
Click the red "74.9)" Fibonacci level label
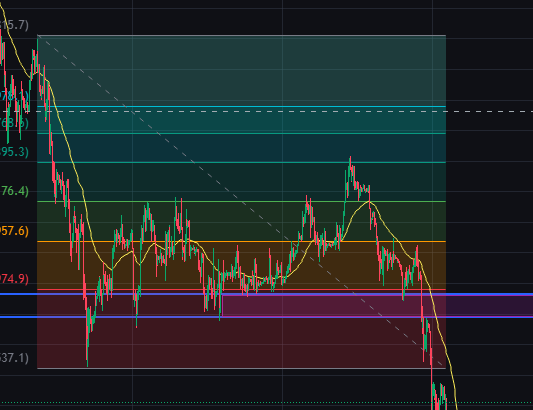14,279
